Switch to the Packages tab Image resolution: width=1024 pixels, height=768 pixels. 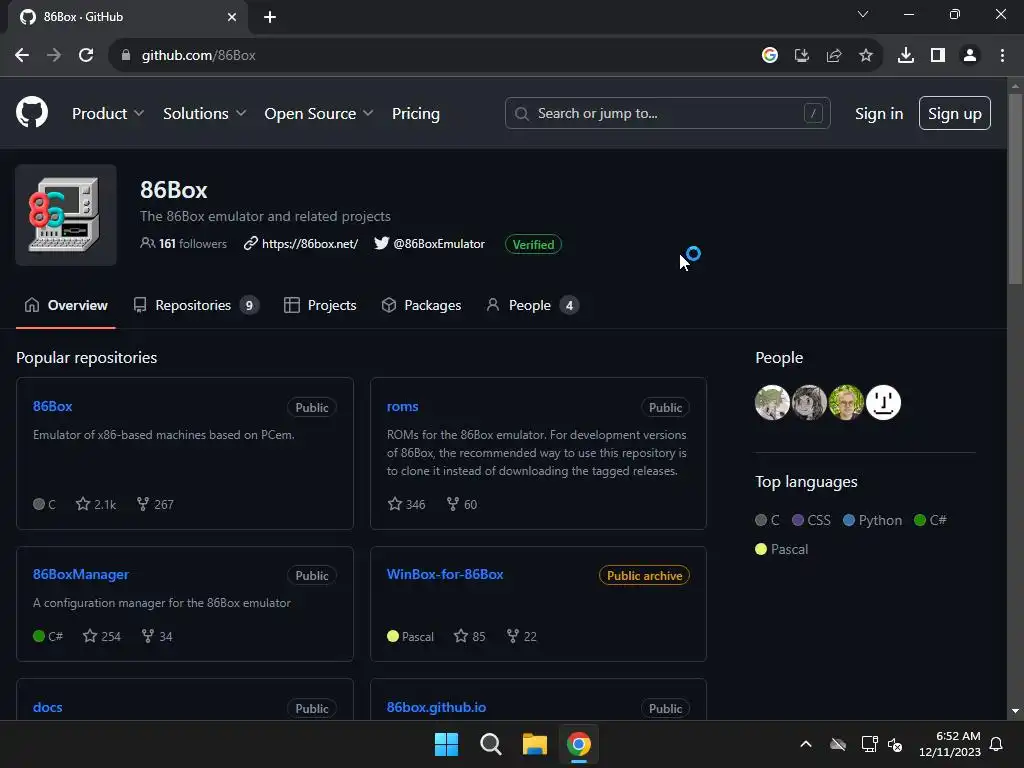pos(421,305)
